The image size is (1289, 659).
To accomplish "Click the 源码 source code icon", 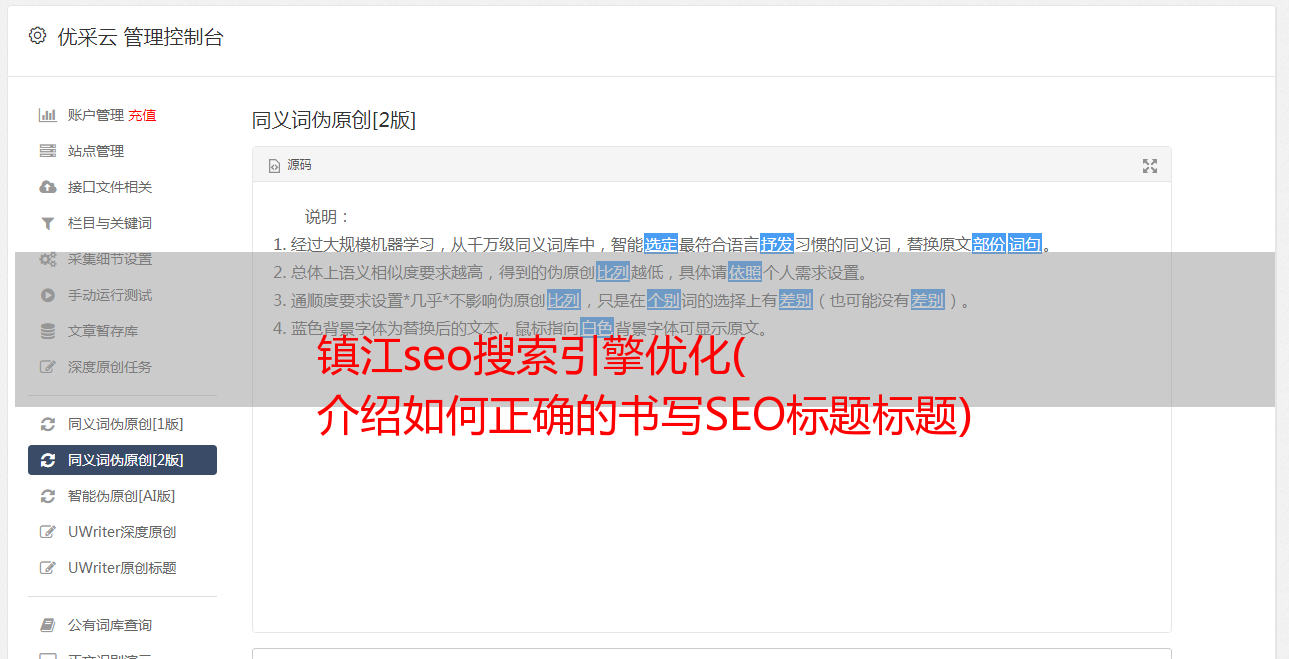I will click(274, 166).
